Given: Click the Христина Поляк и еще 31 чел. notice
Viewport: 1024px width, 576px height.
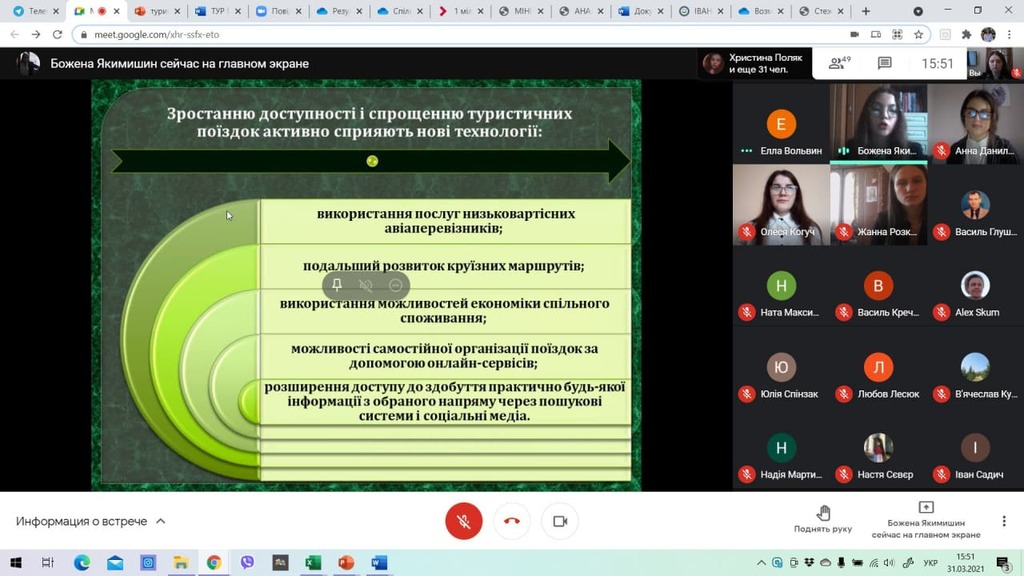Looking at the screenshot, I should [x=752, y=64].
